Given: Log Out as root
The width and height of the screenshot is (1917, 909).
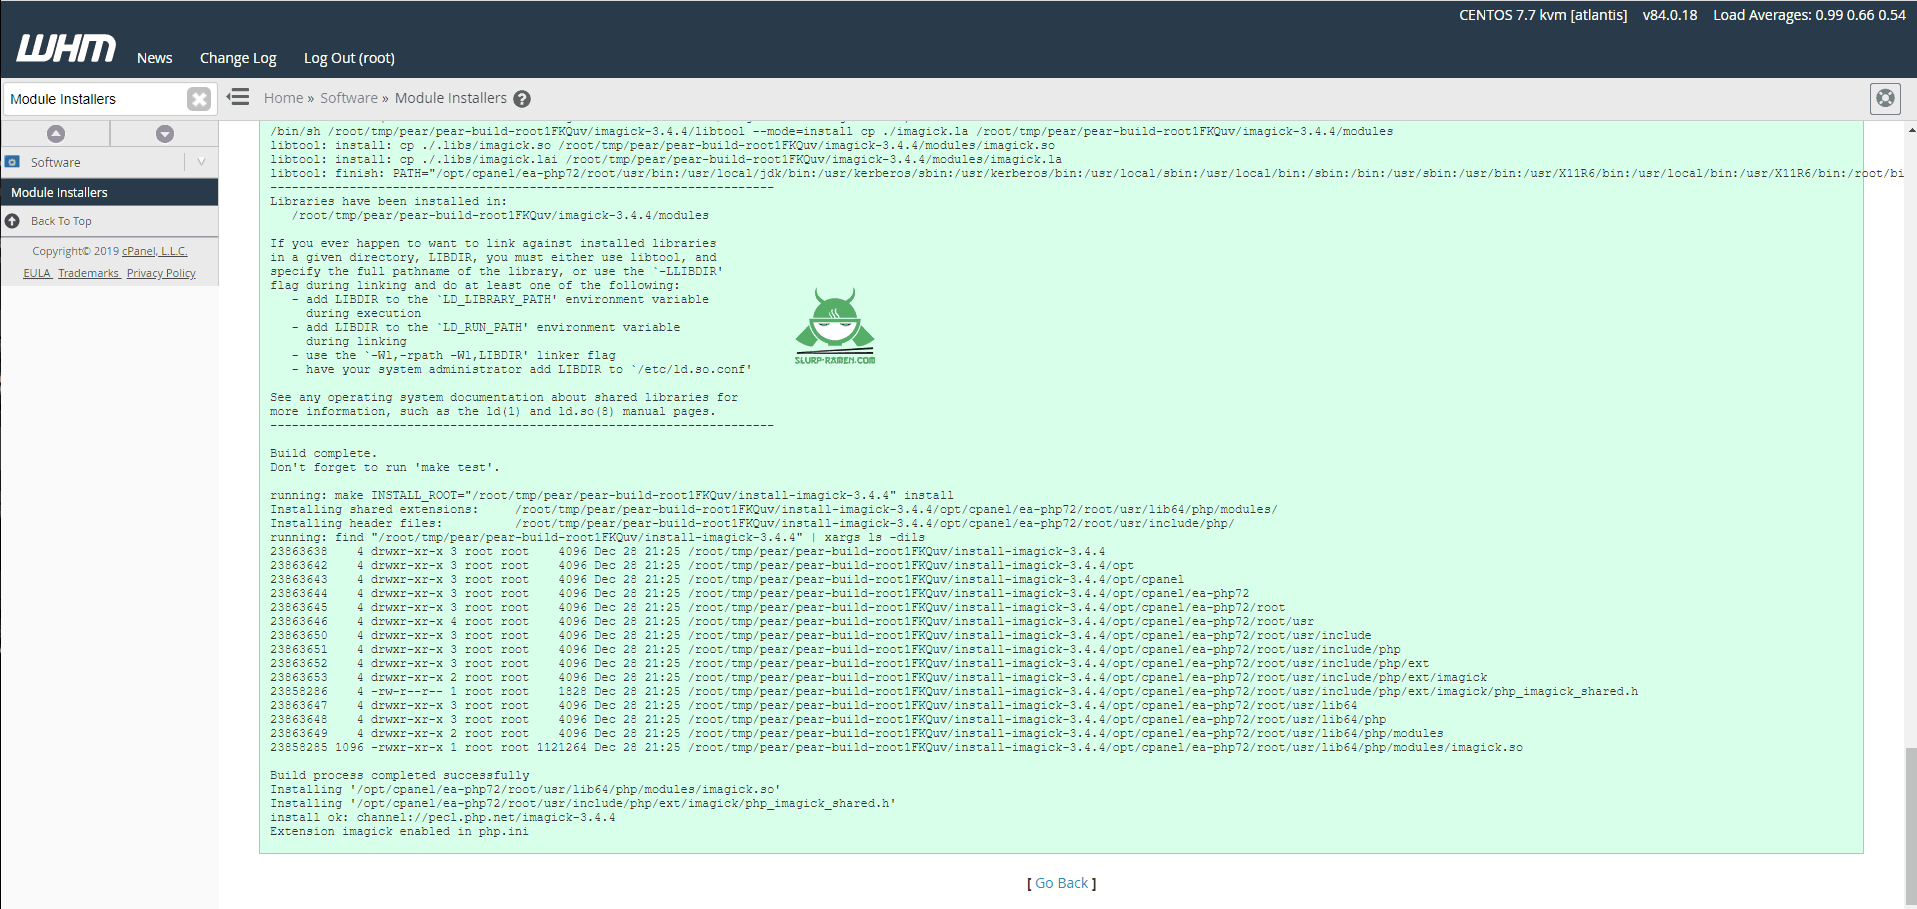Looking at the screenshot, I should pos(349,58).
